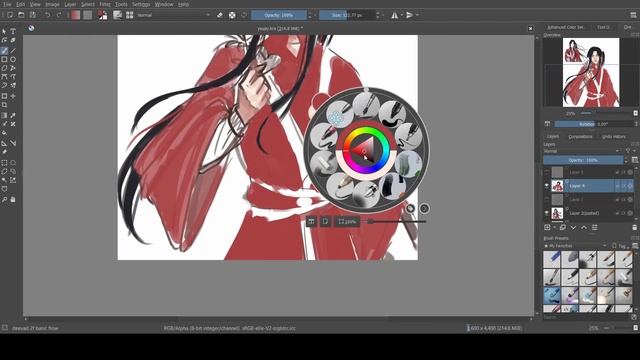Select the Rectangular Selection tool
The height and width of the screenshot is (360, 640).
point(4,163)
